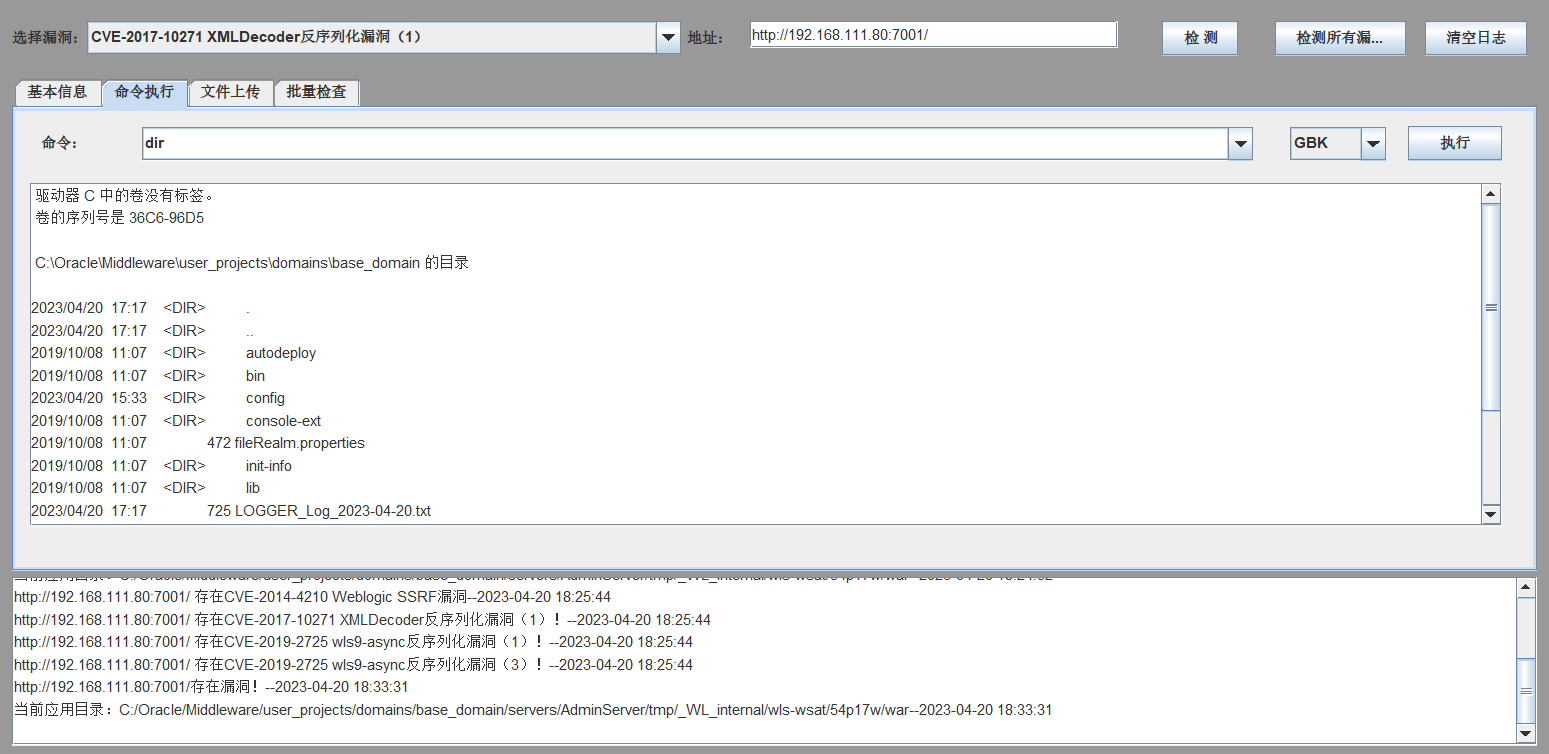Click the command input containing dir
This screenshot has height=754, width=1549.
click(x=685, y=143)
